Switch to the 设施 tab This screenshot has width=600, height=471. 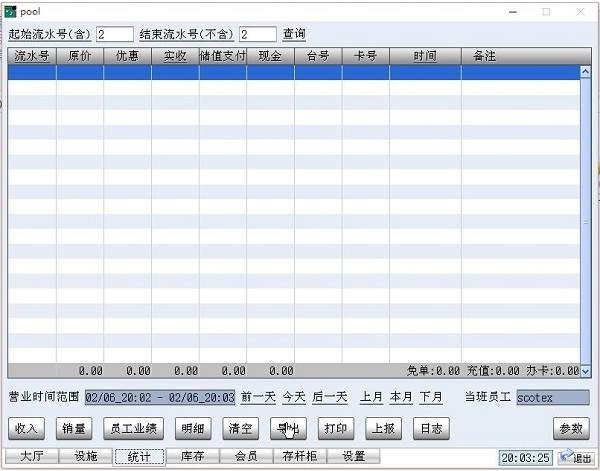pyautogui.click(x=86, y=456)
